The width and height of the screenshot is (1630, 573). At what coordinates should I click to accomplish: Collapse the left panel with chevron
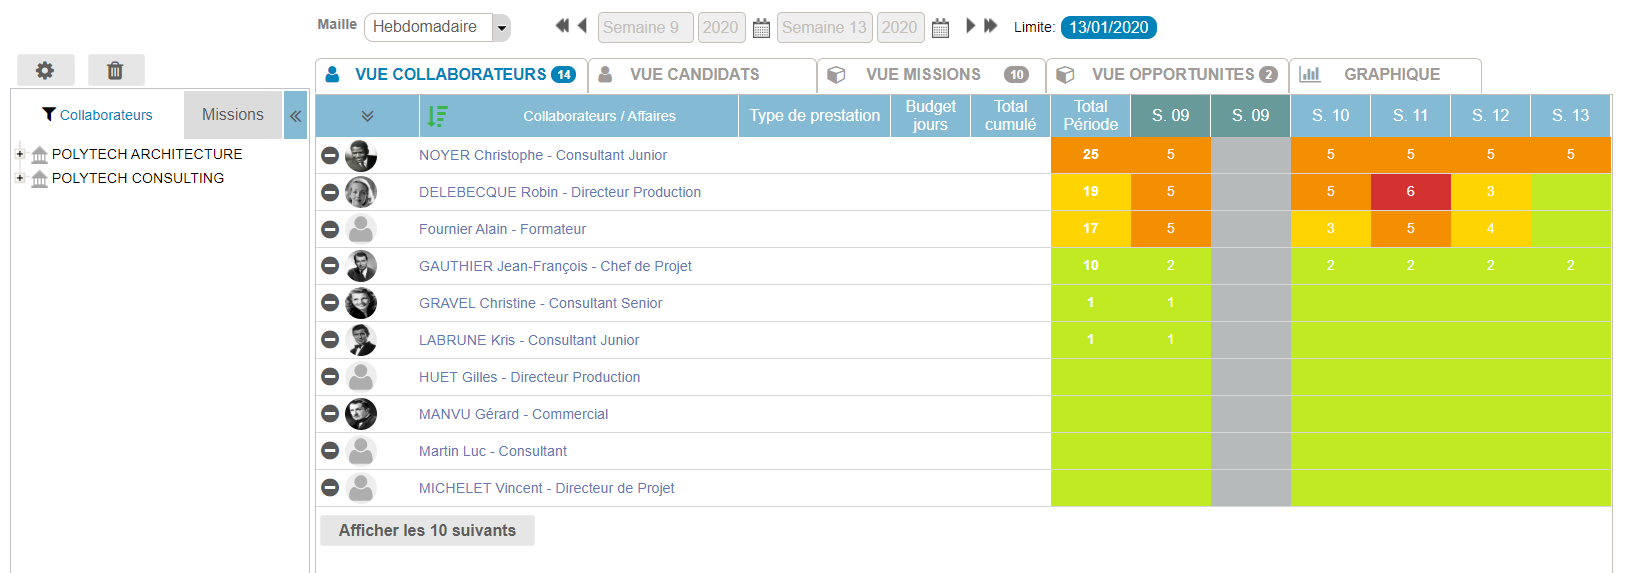[296, 115]
